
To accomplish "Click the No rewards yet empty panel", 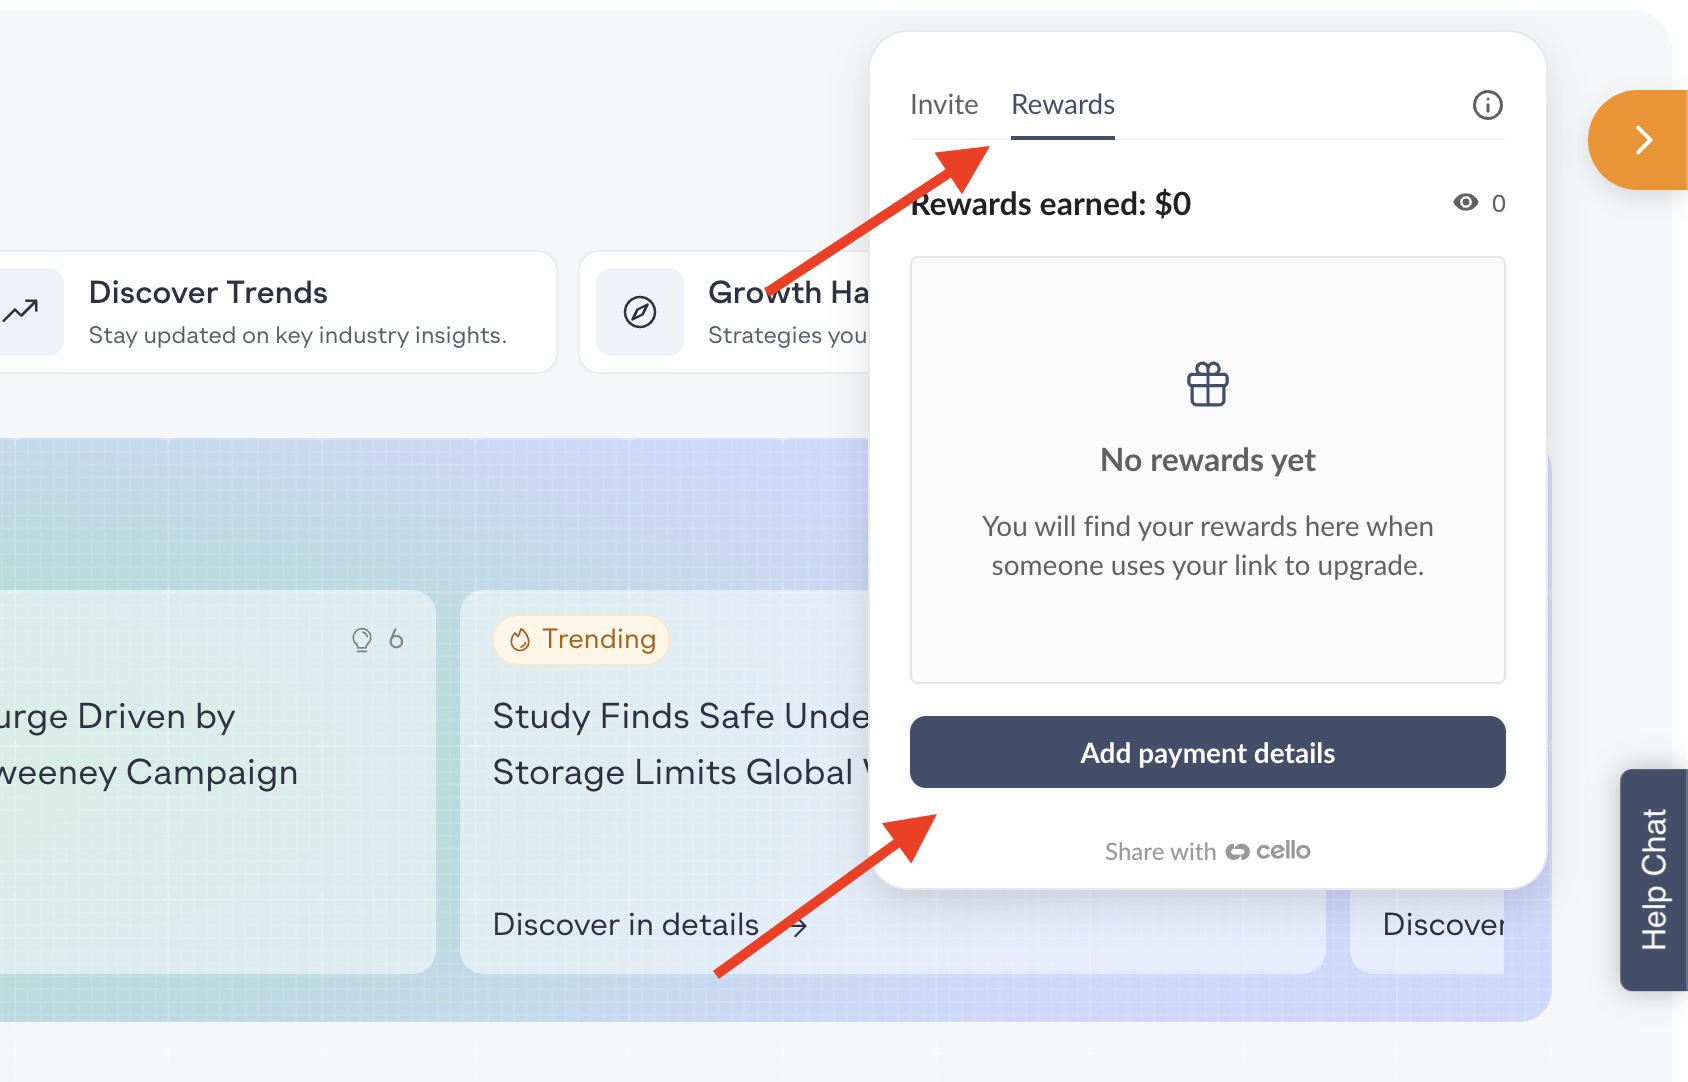I will click(1207, 470).
